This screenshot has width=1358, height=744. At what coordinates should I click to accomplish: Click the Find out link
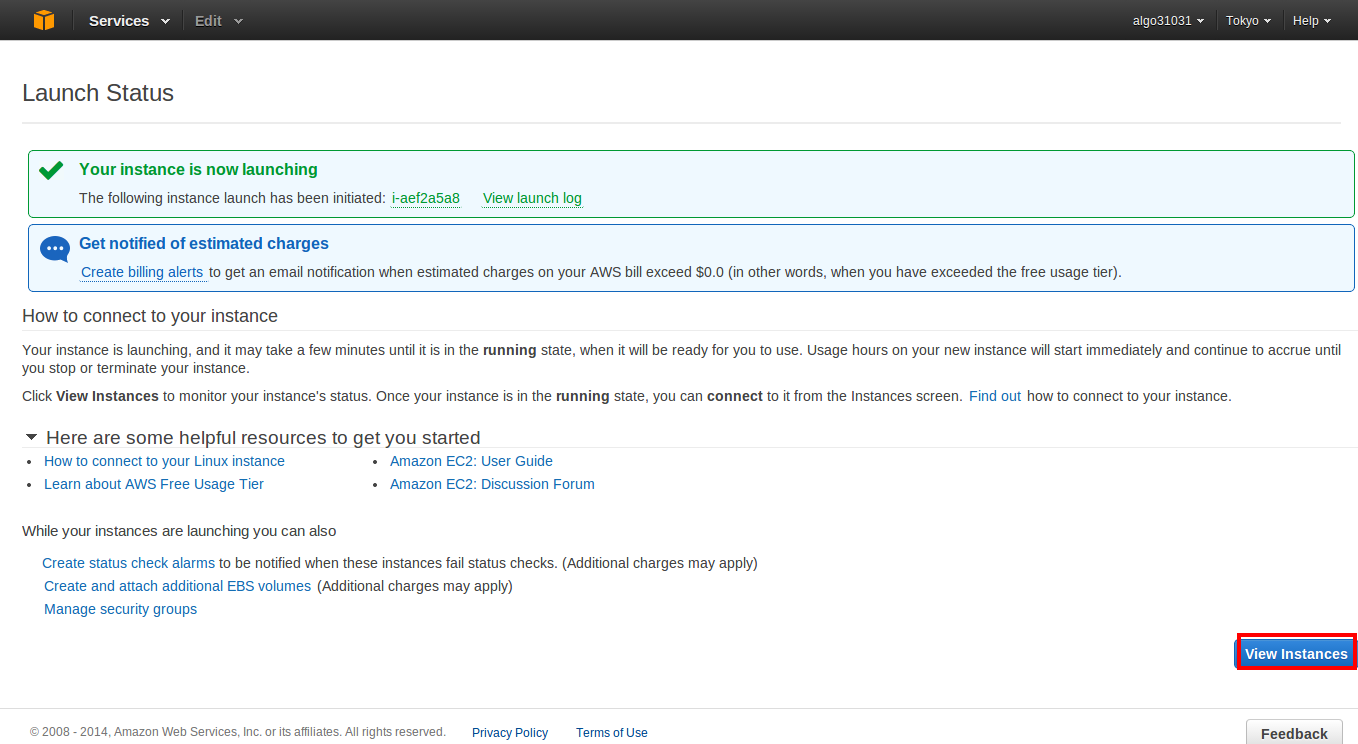point(995,396)
